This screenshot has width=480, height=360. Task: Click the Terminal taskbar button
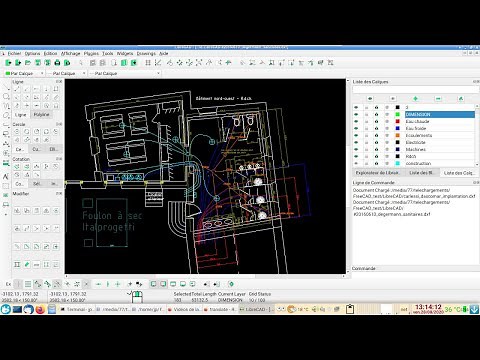point(77,309)
